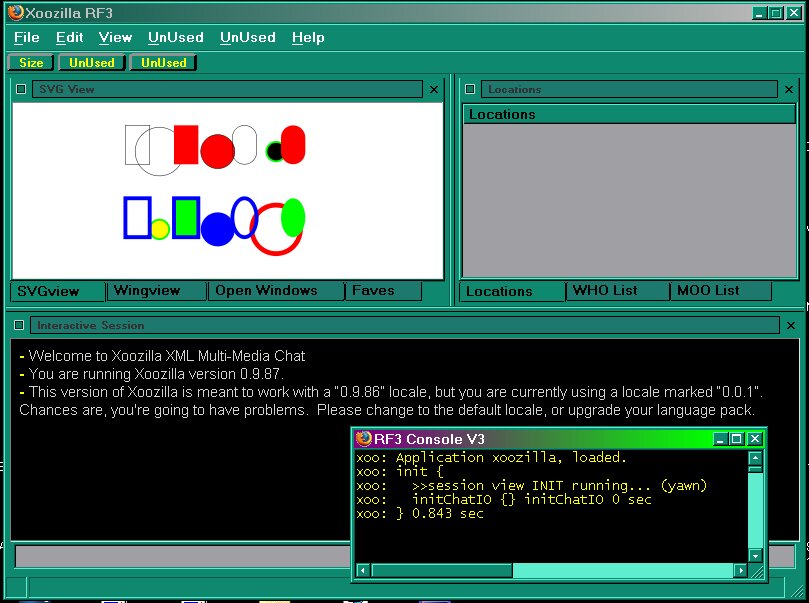Click the Interactive Session panel title bar
809x603 pixels.
[405, 325]
